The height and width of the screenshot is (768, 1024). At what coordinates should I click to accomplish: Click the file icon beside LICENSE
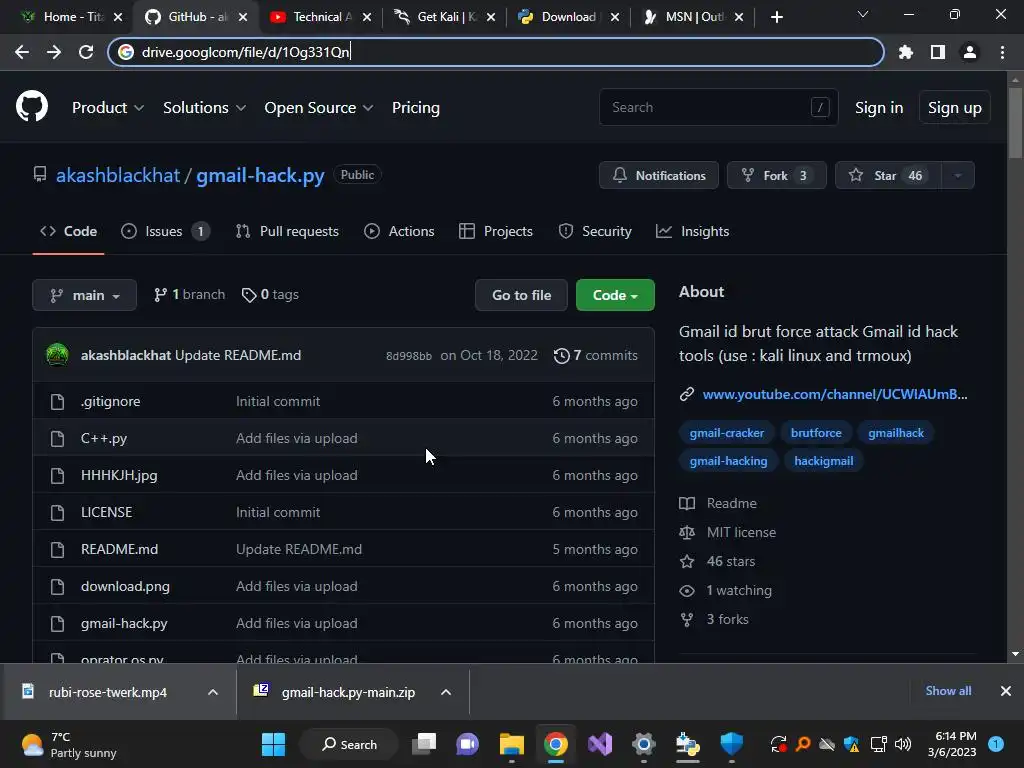57,513
